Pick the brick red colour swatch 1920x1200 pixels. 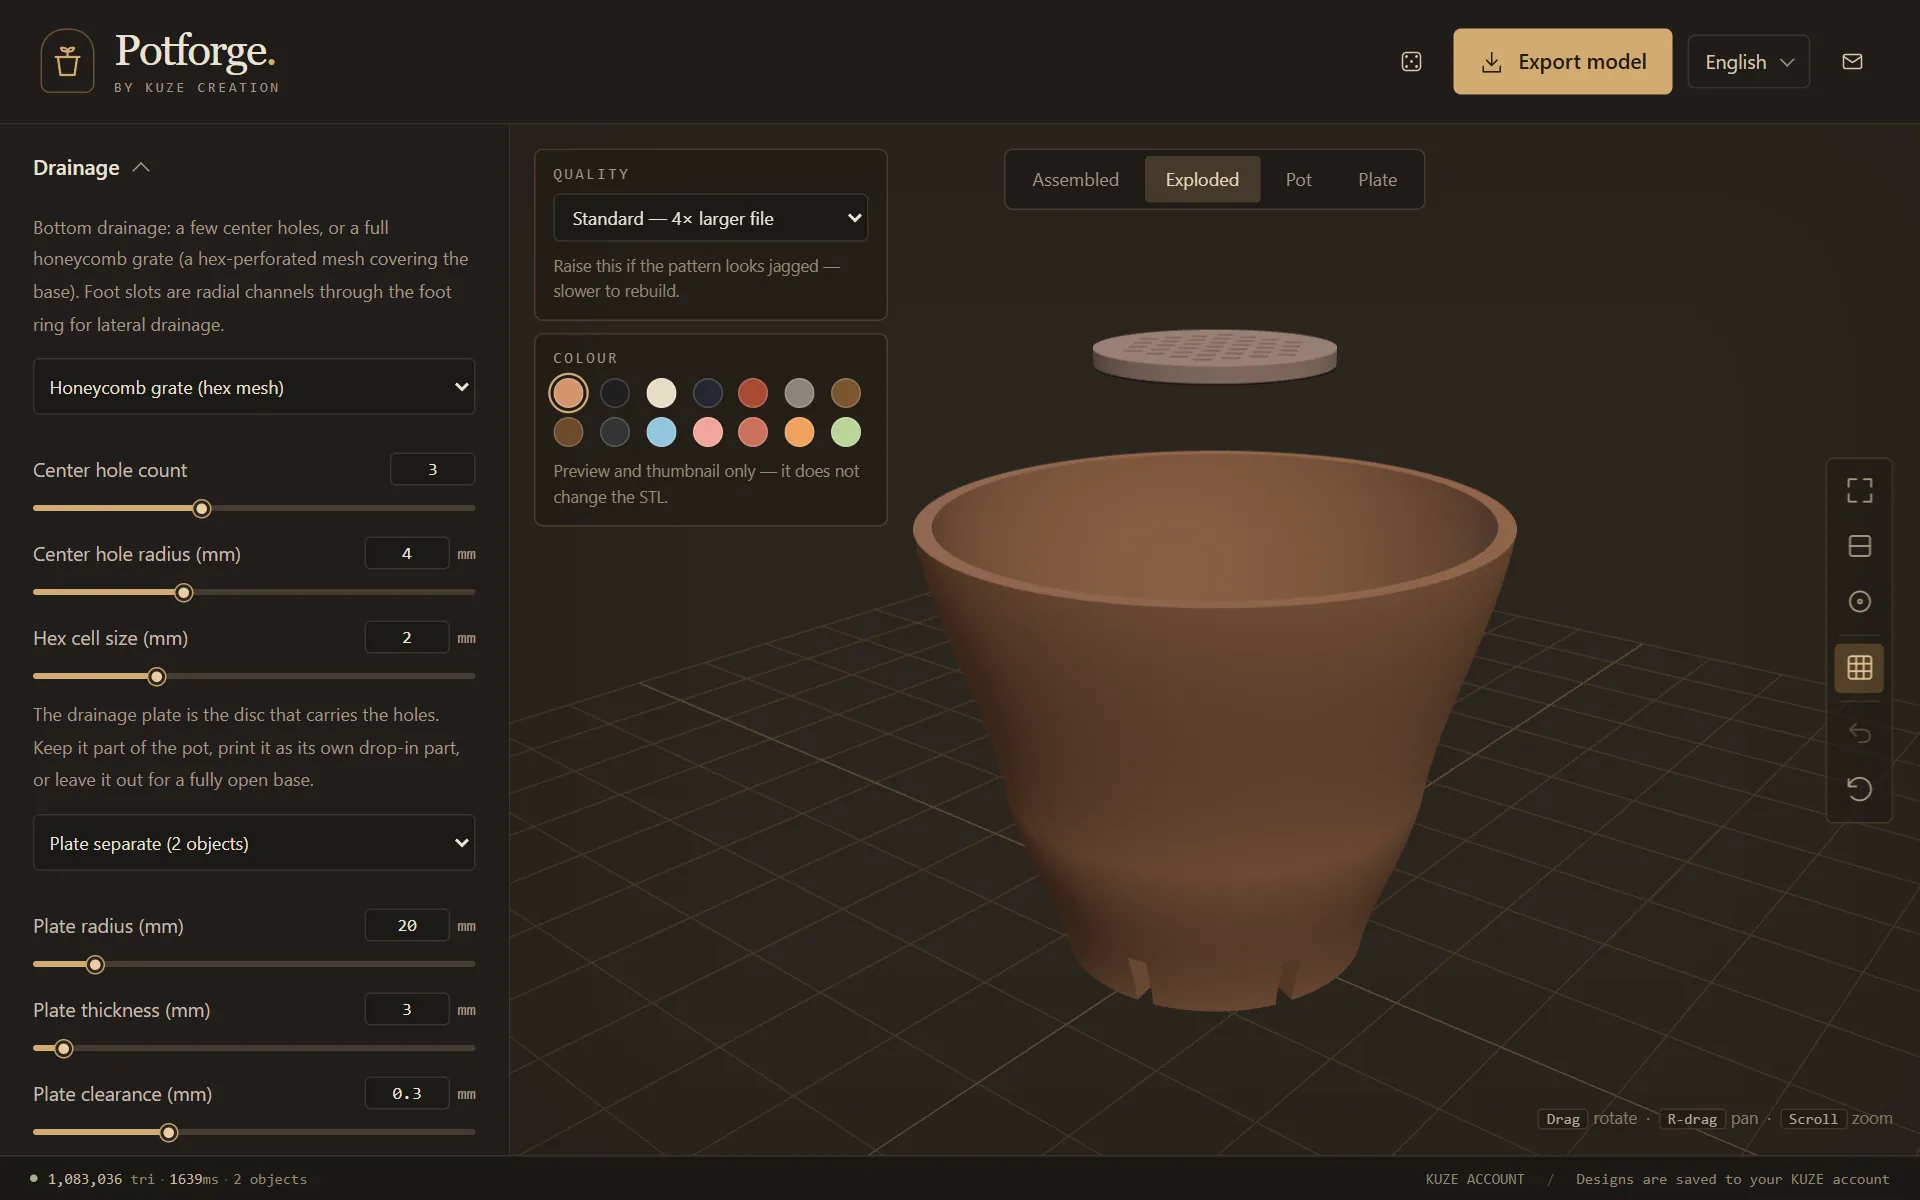click(753, 393)
